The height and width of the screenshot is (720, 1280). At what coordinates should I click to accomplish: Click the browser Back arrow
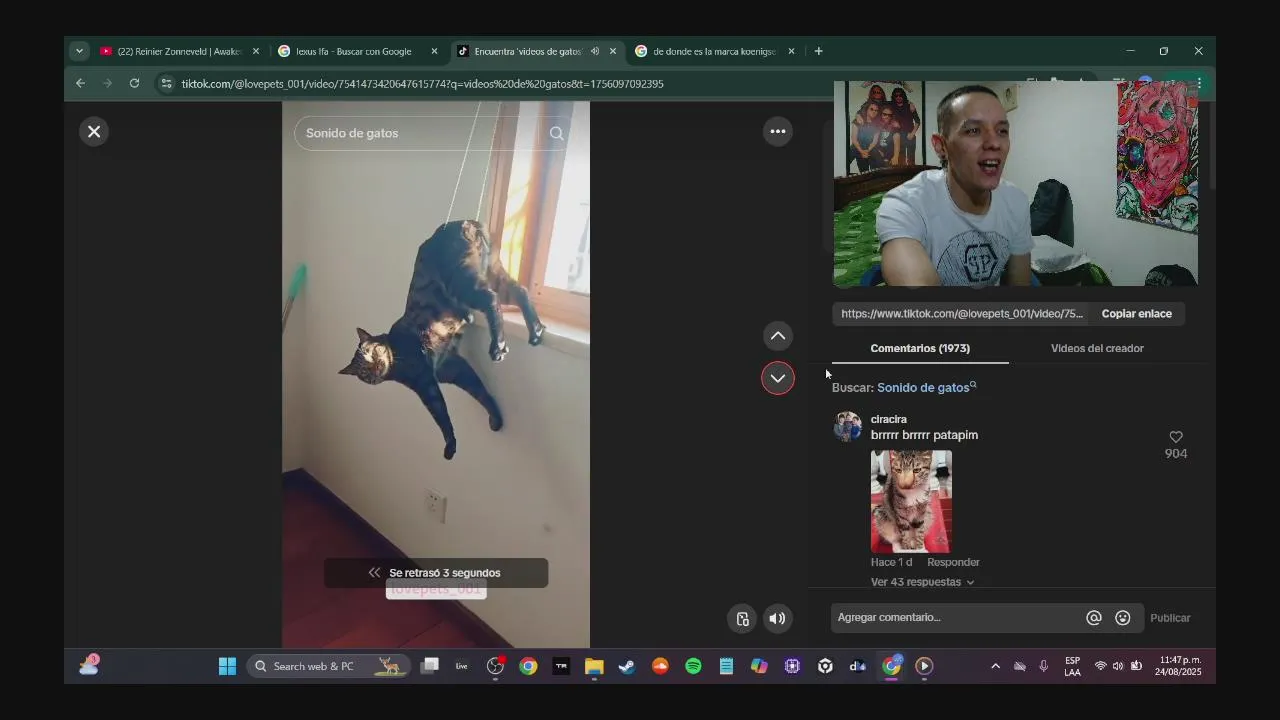(80, 83)
